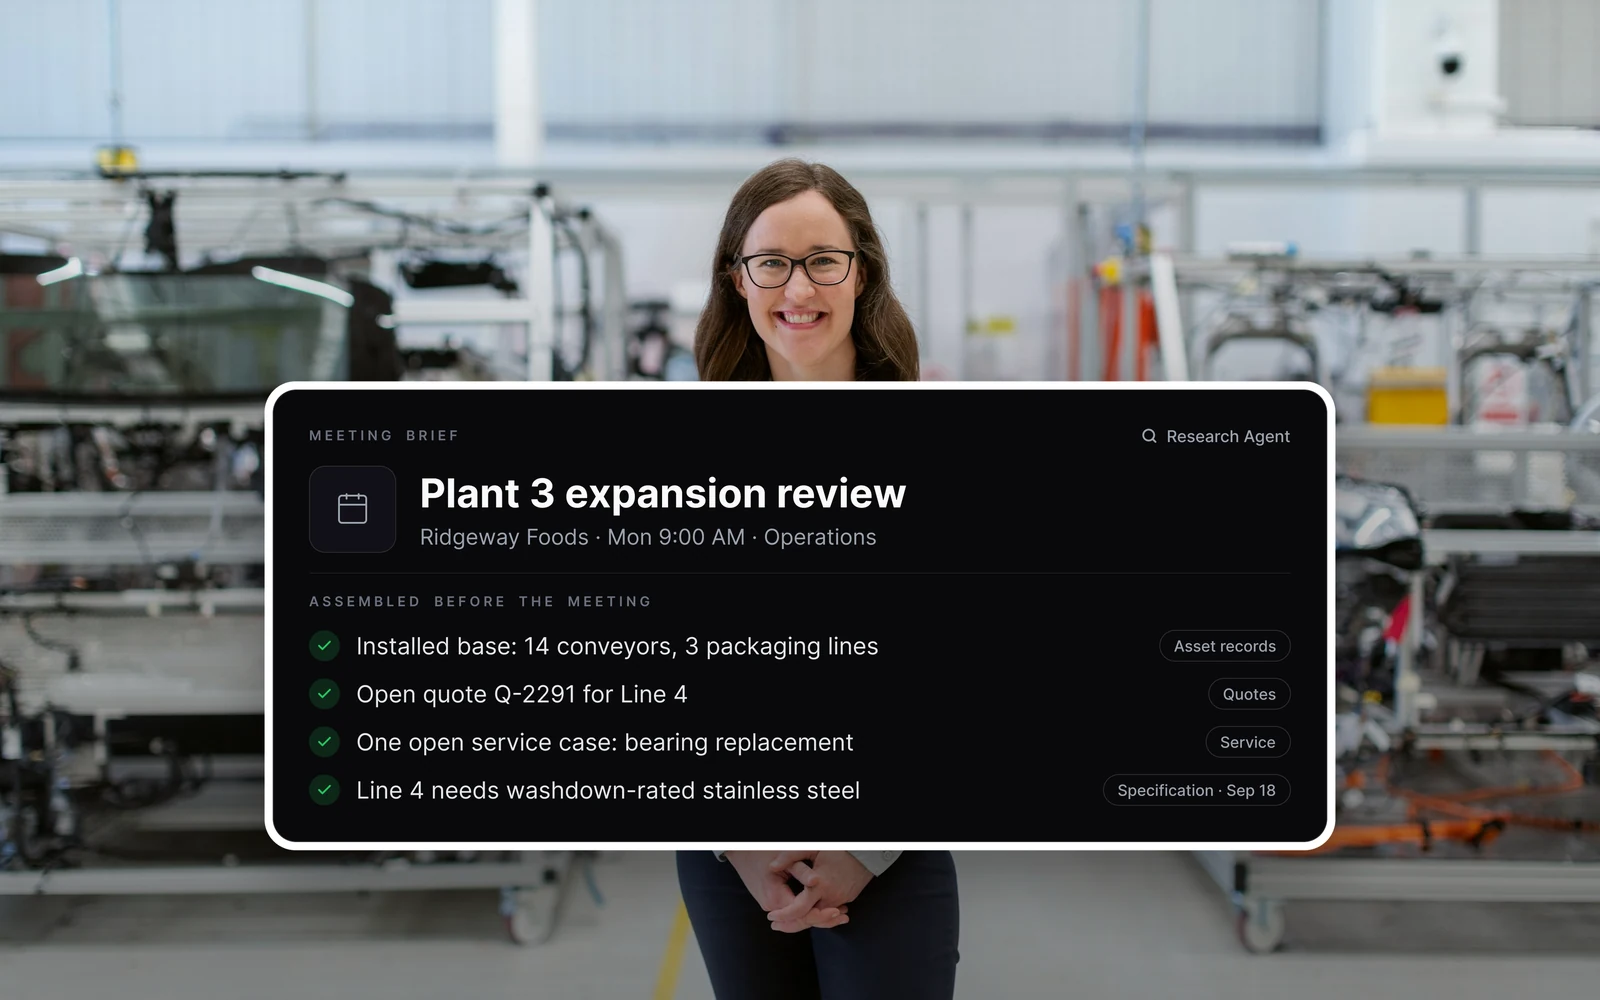Viewport: 1600px width, 1000px height.
Task: Click the Research Agent search icon
Action: coord(1149,436)
